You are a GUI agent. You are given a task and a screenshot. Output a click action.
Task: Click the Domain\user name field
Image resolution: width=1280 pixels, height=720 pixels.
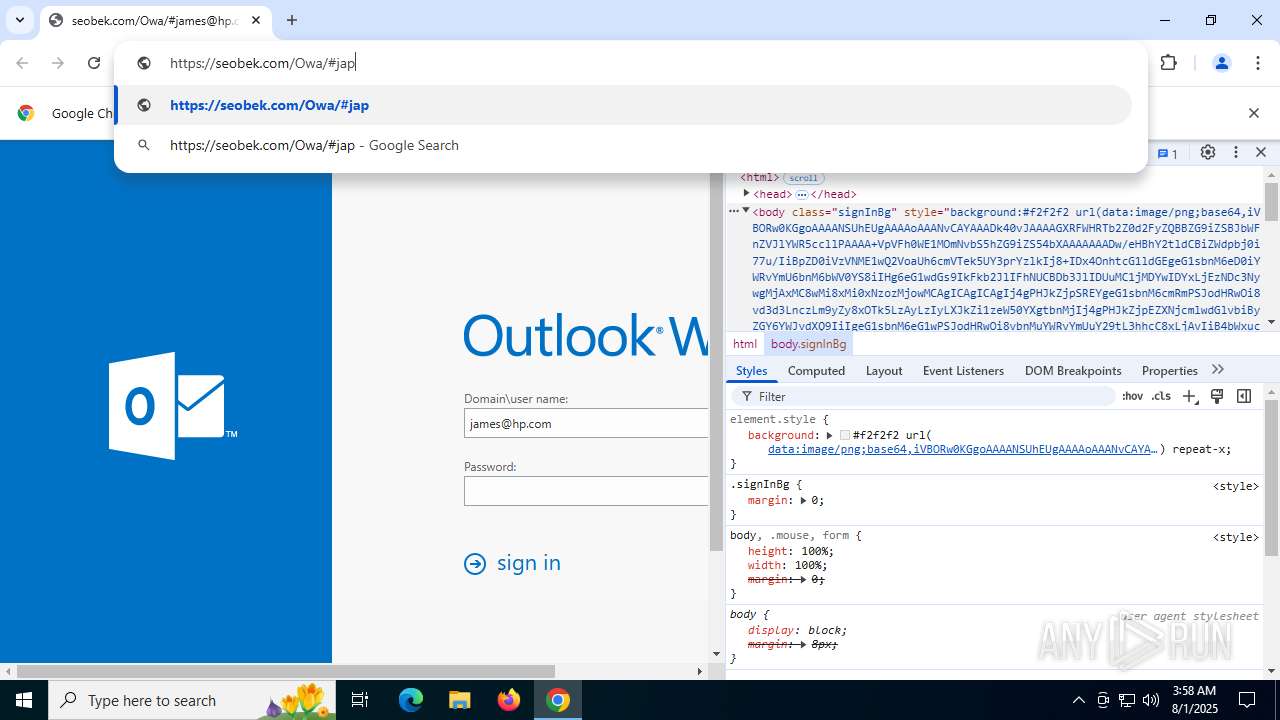[587, 423]
